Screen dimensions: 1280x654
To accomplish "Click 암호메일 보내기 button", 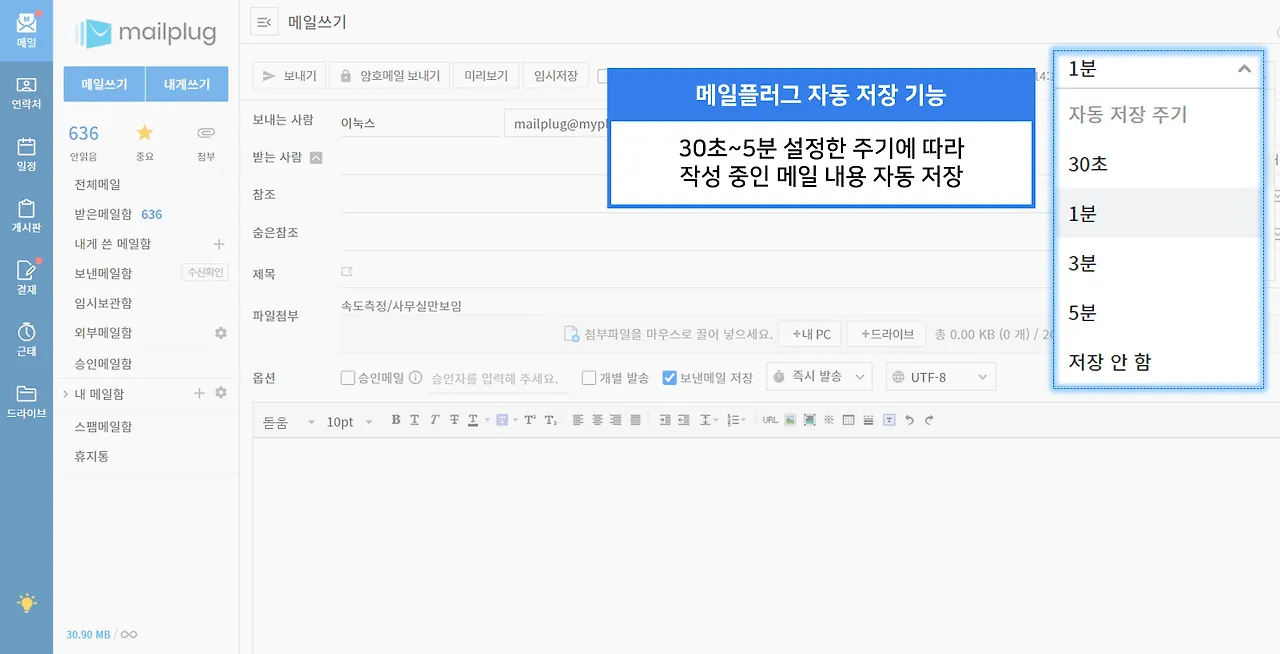I will [389, 75].
